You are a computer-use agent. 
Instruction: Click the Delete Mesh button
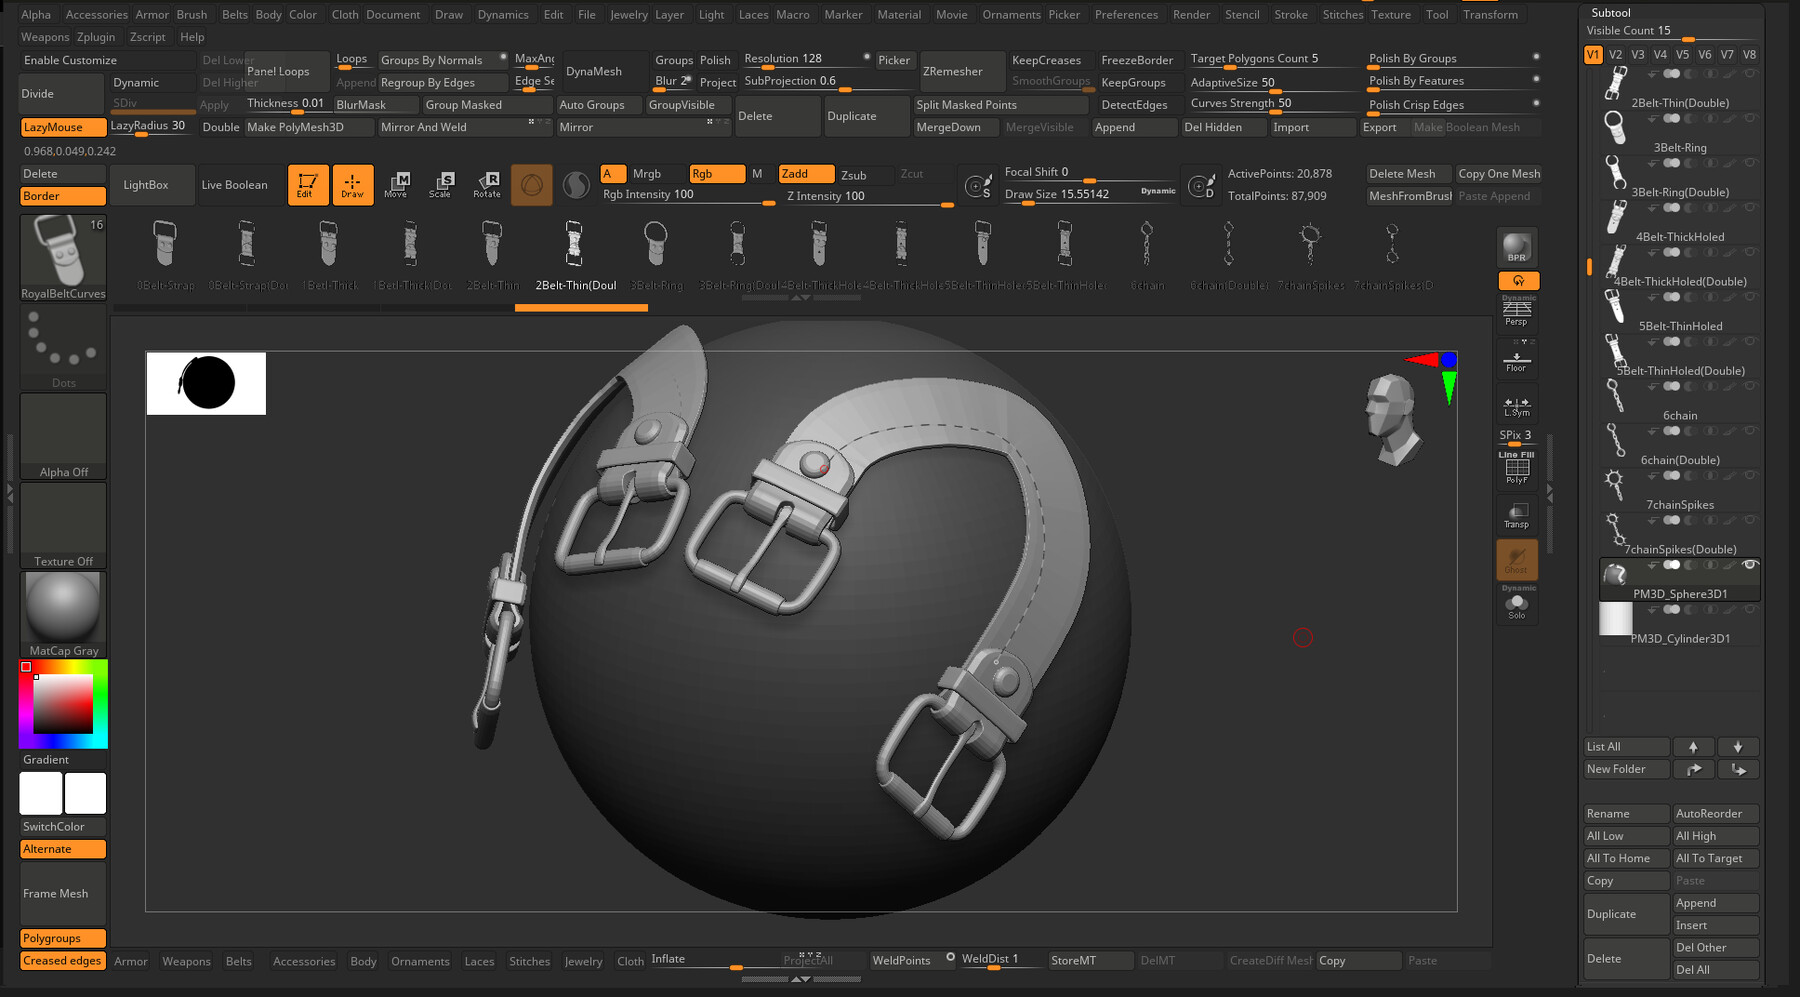click(1408, 174)
